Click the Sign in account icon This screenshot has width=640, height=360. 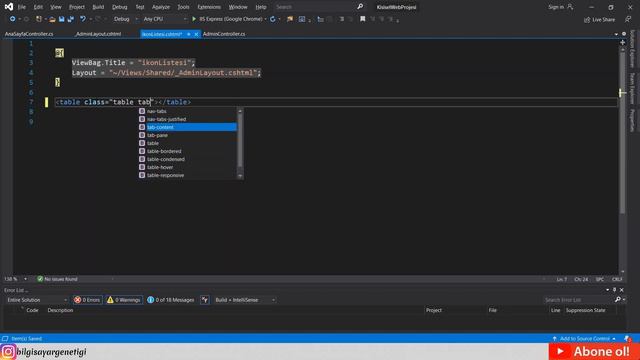tap(570, 7)
